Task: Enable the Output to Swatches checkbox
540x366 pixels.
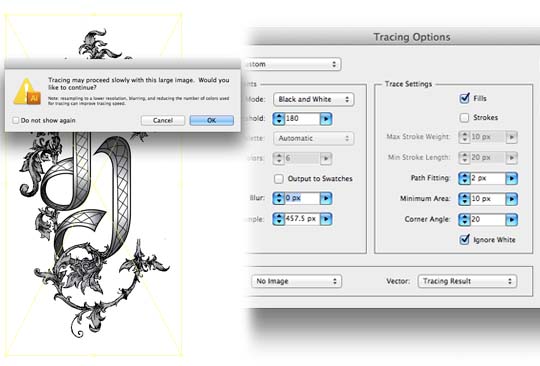Action: click(x=279, y=179)
